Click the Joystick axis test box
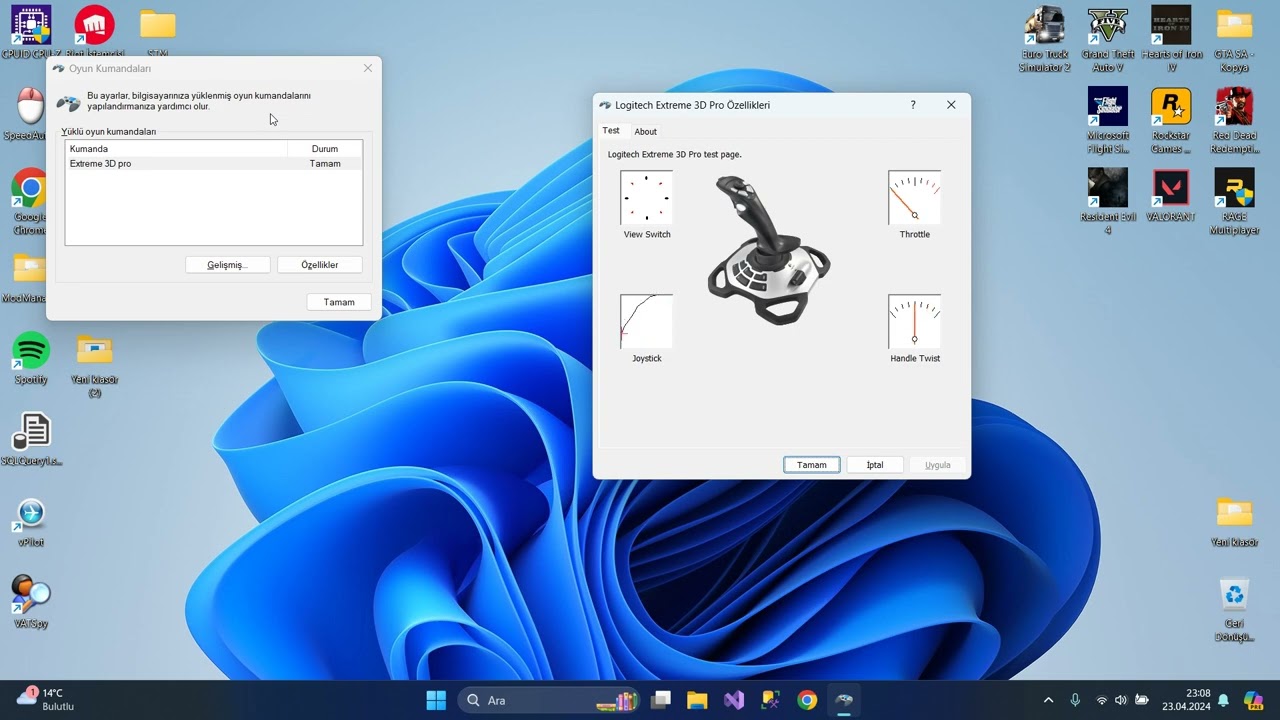The width and height of the screenshot is (1280, 720). point(646,321)
